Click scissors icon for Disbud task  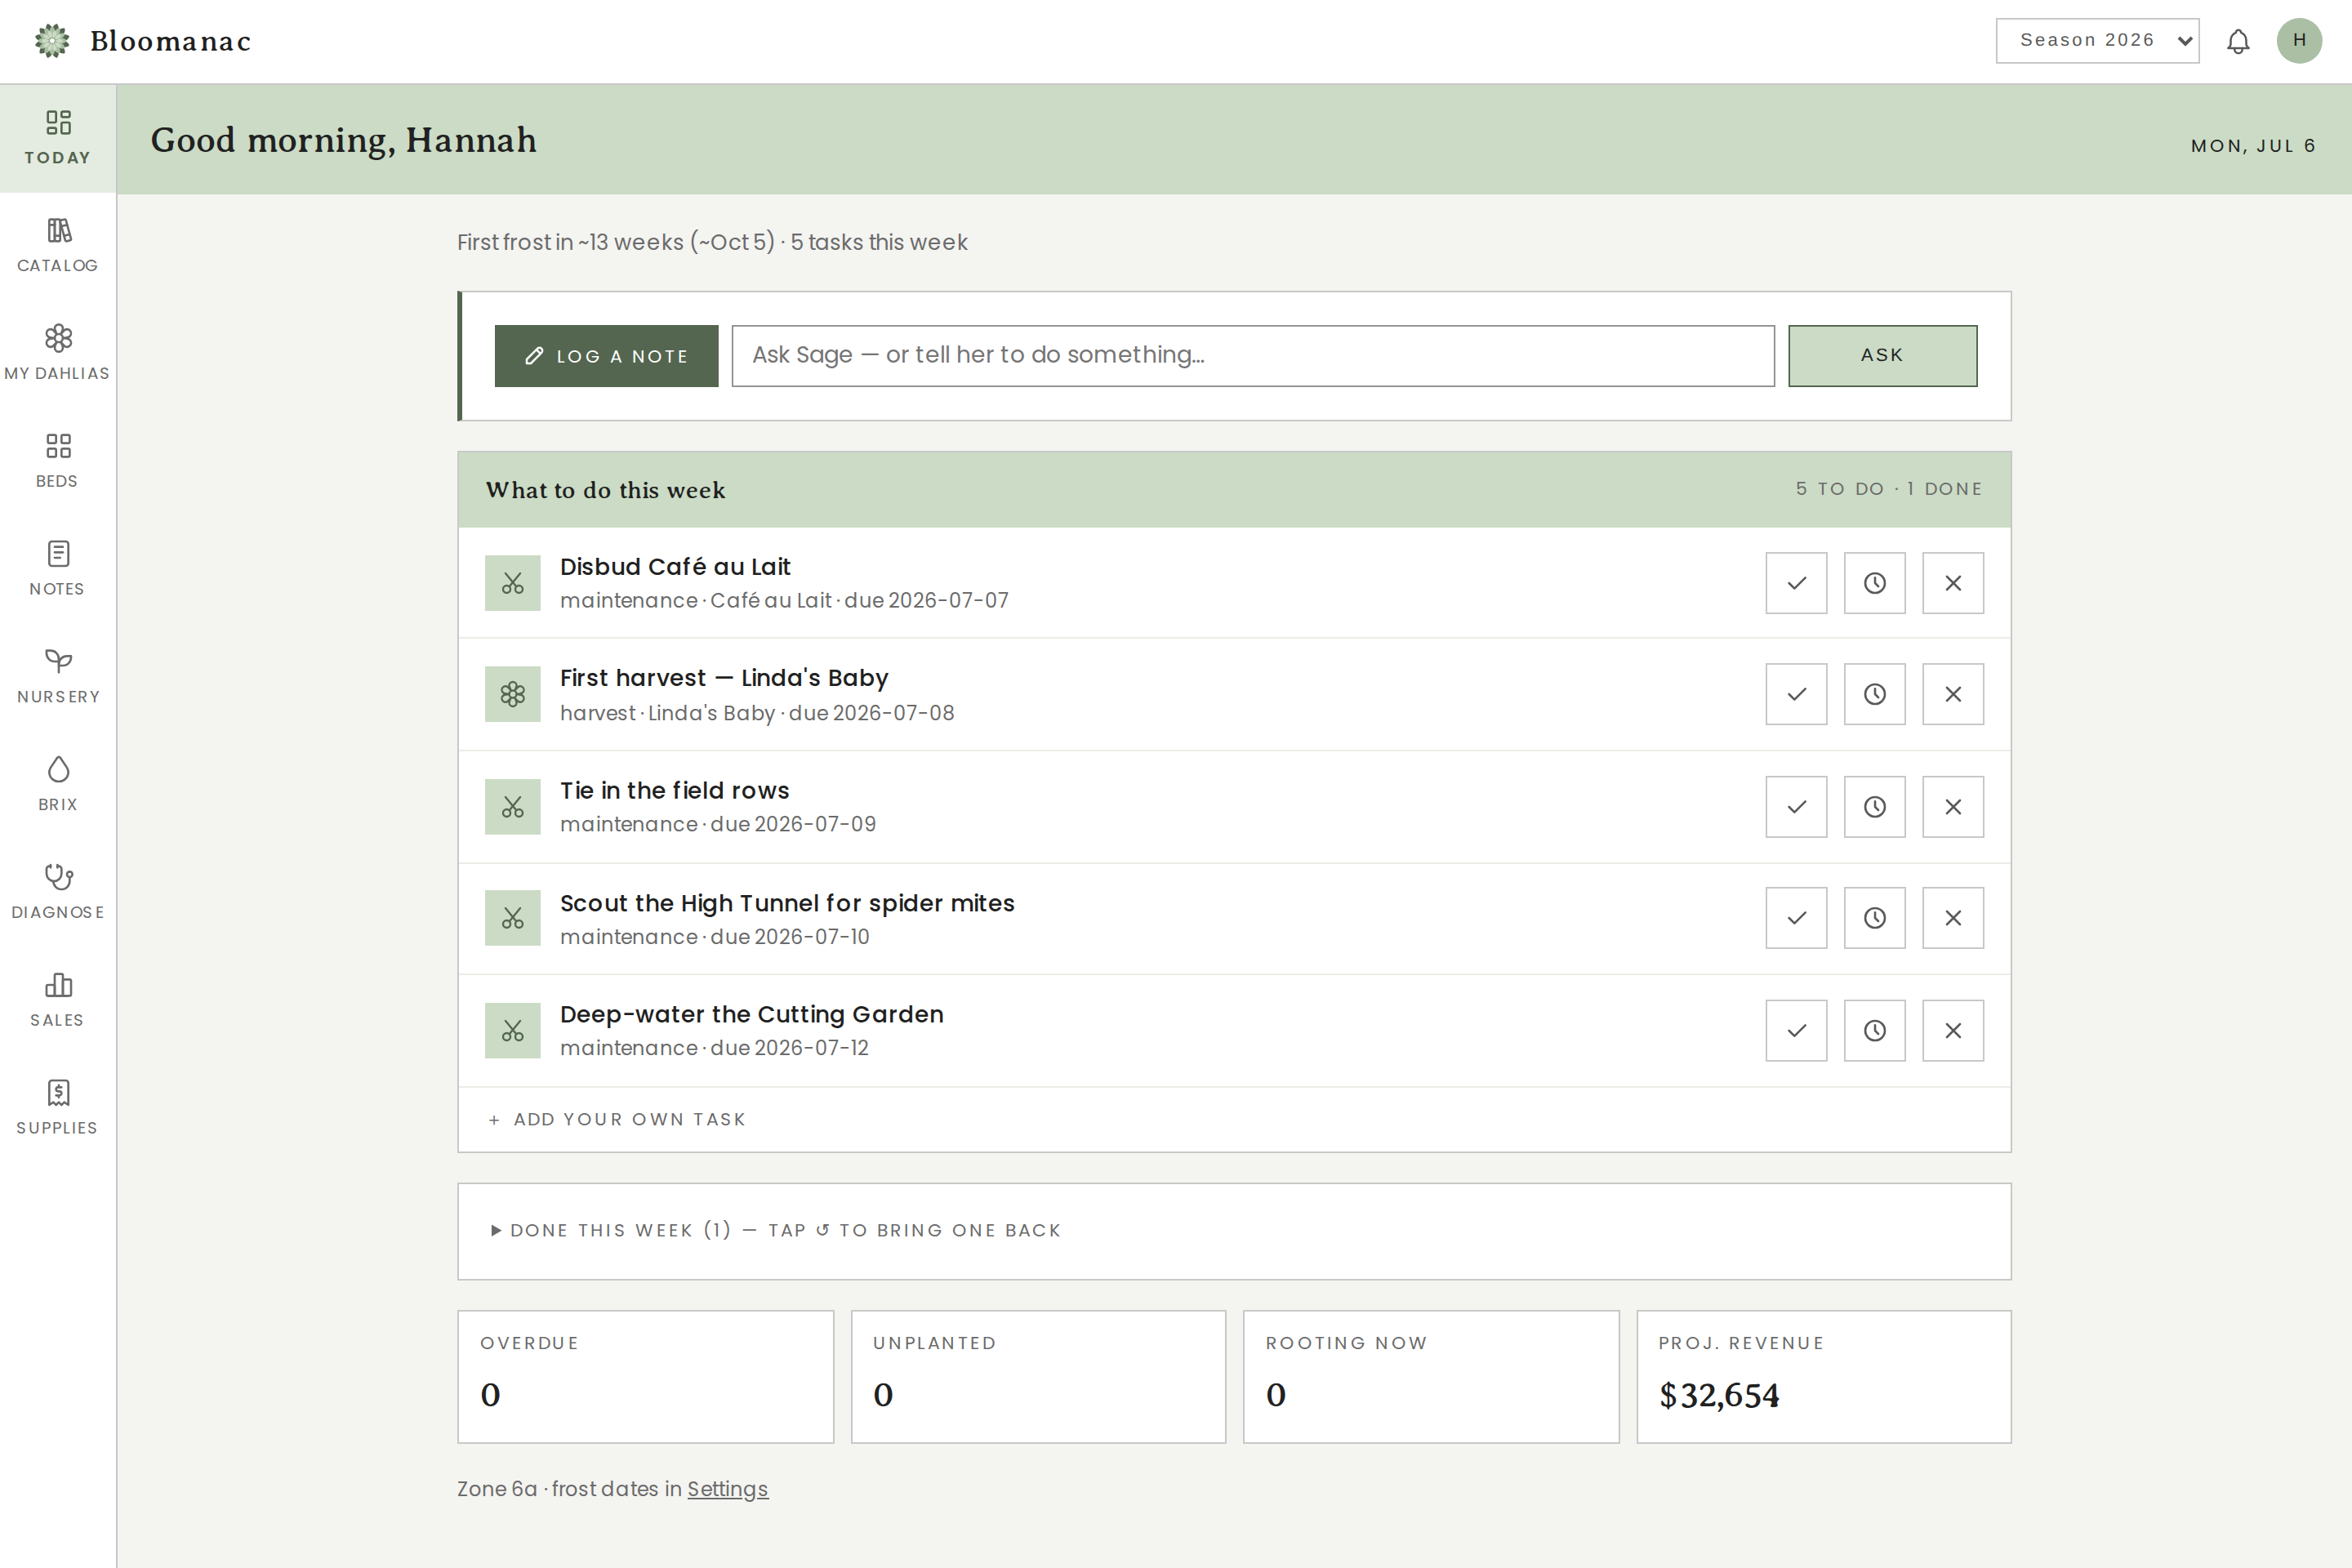[513, 583]
